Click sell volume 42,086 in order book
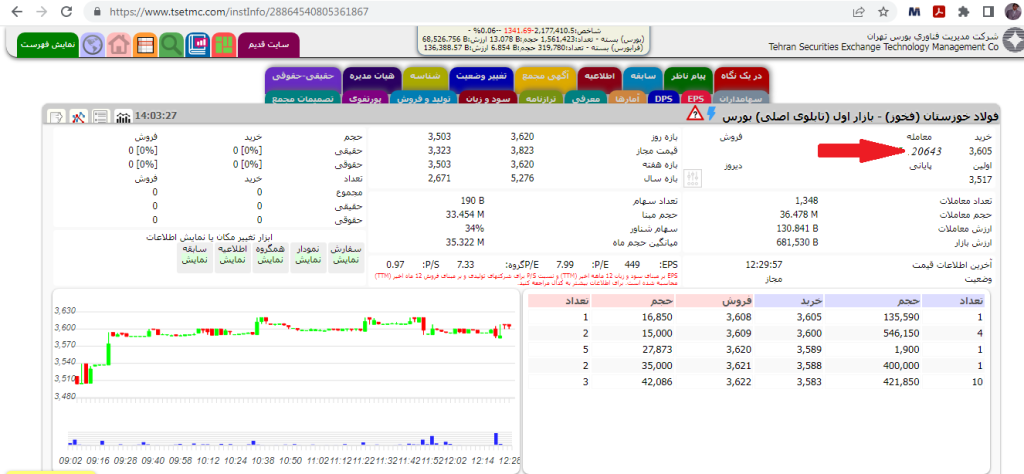This screenshot has height=474, width=1024. click(656, 383)
